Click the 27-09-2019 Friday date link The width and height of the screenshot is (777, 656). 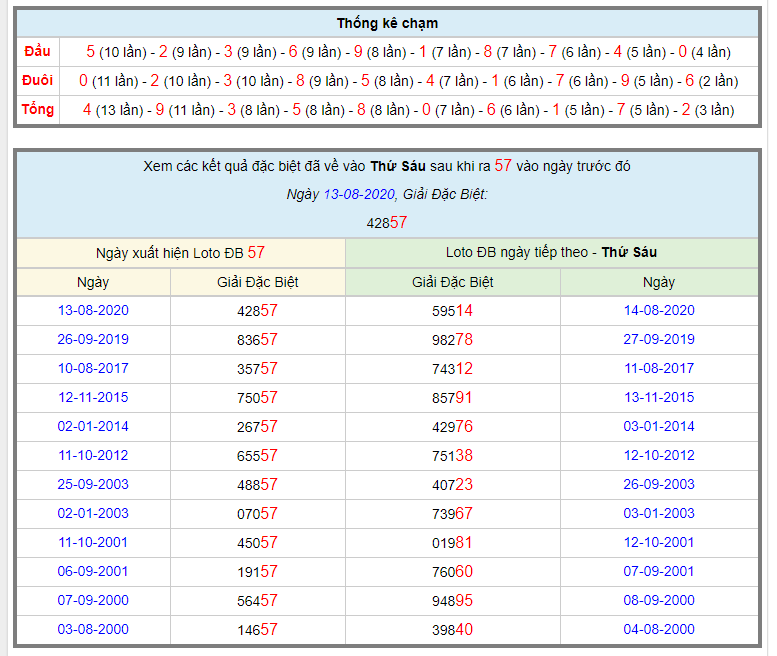pos(659,339)
